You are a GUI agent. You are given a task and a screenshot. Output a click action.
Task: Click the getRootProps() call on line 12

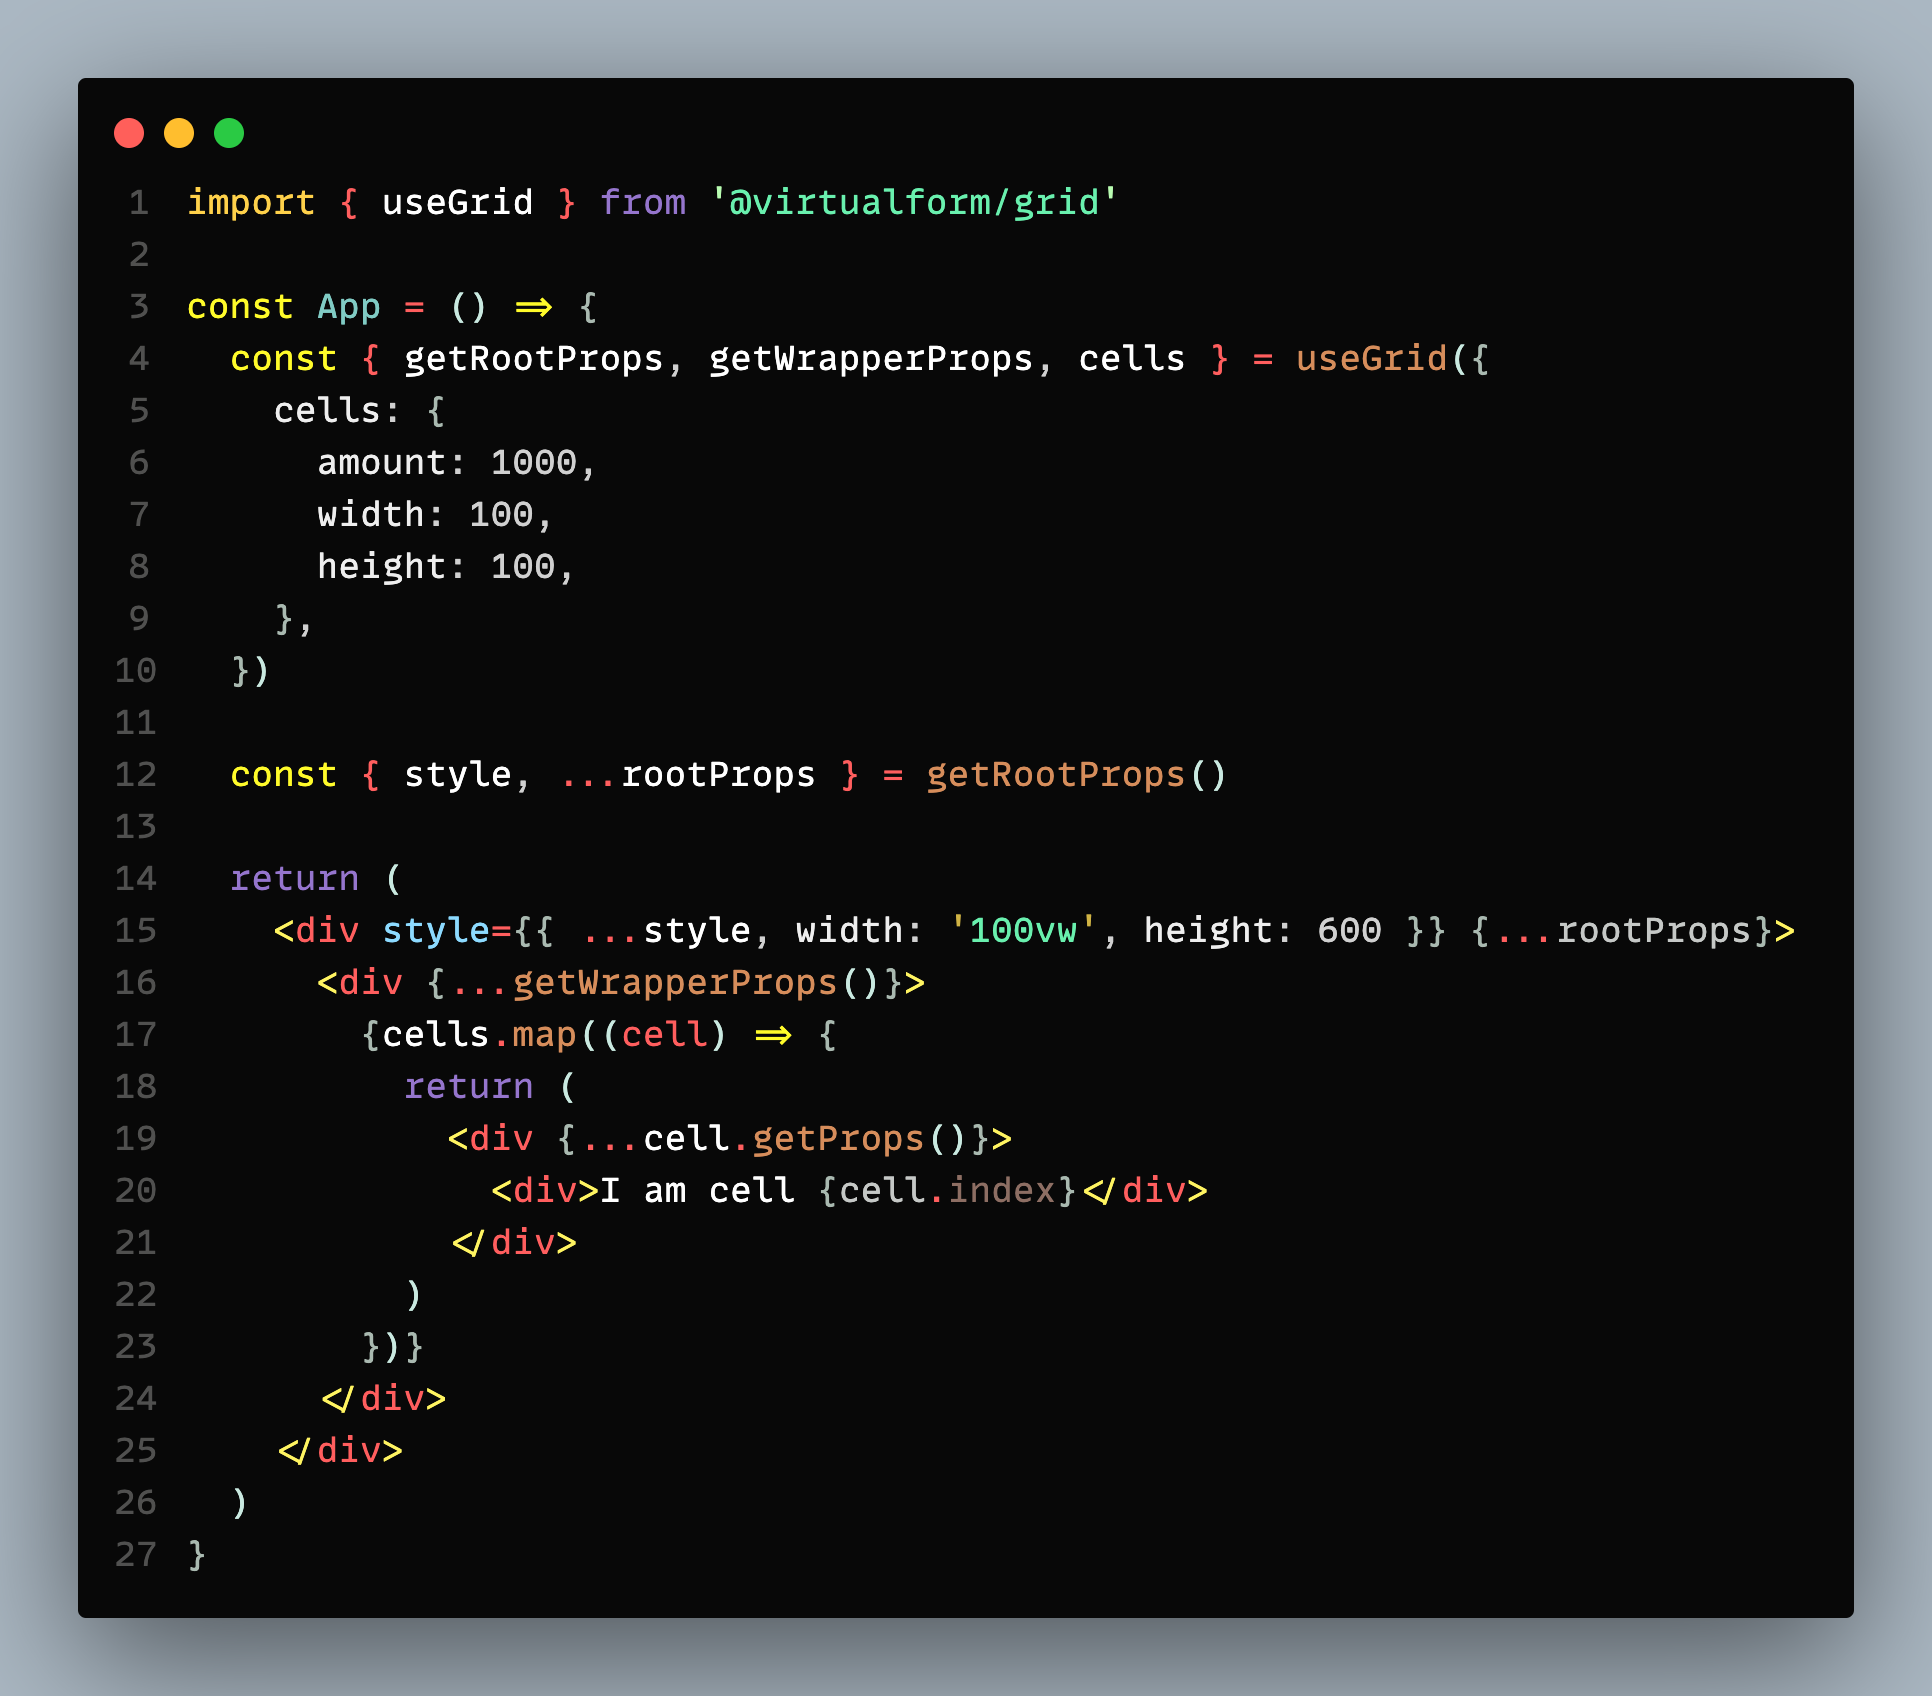[1075, 775]
